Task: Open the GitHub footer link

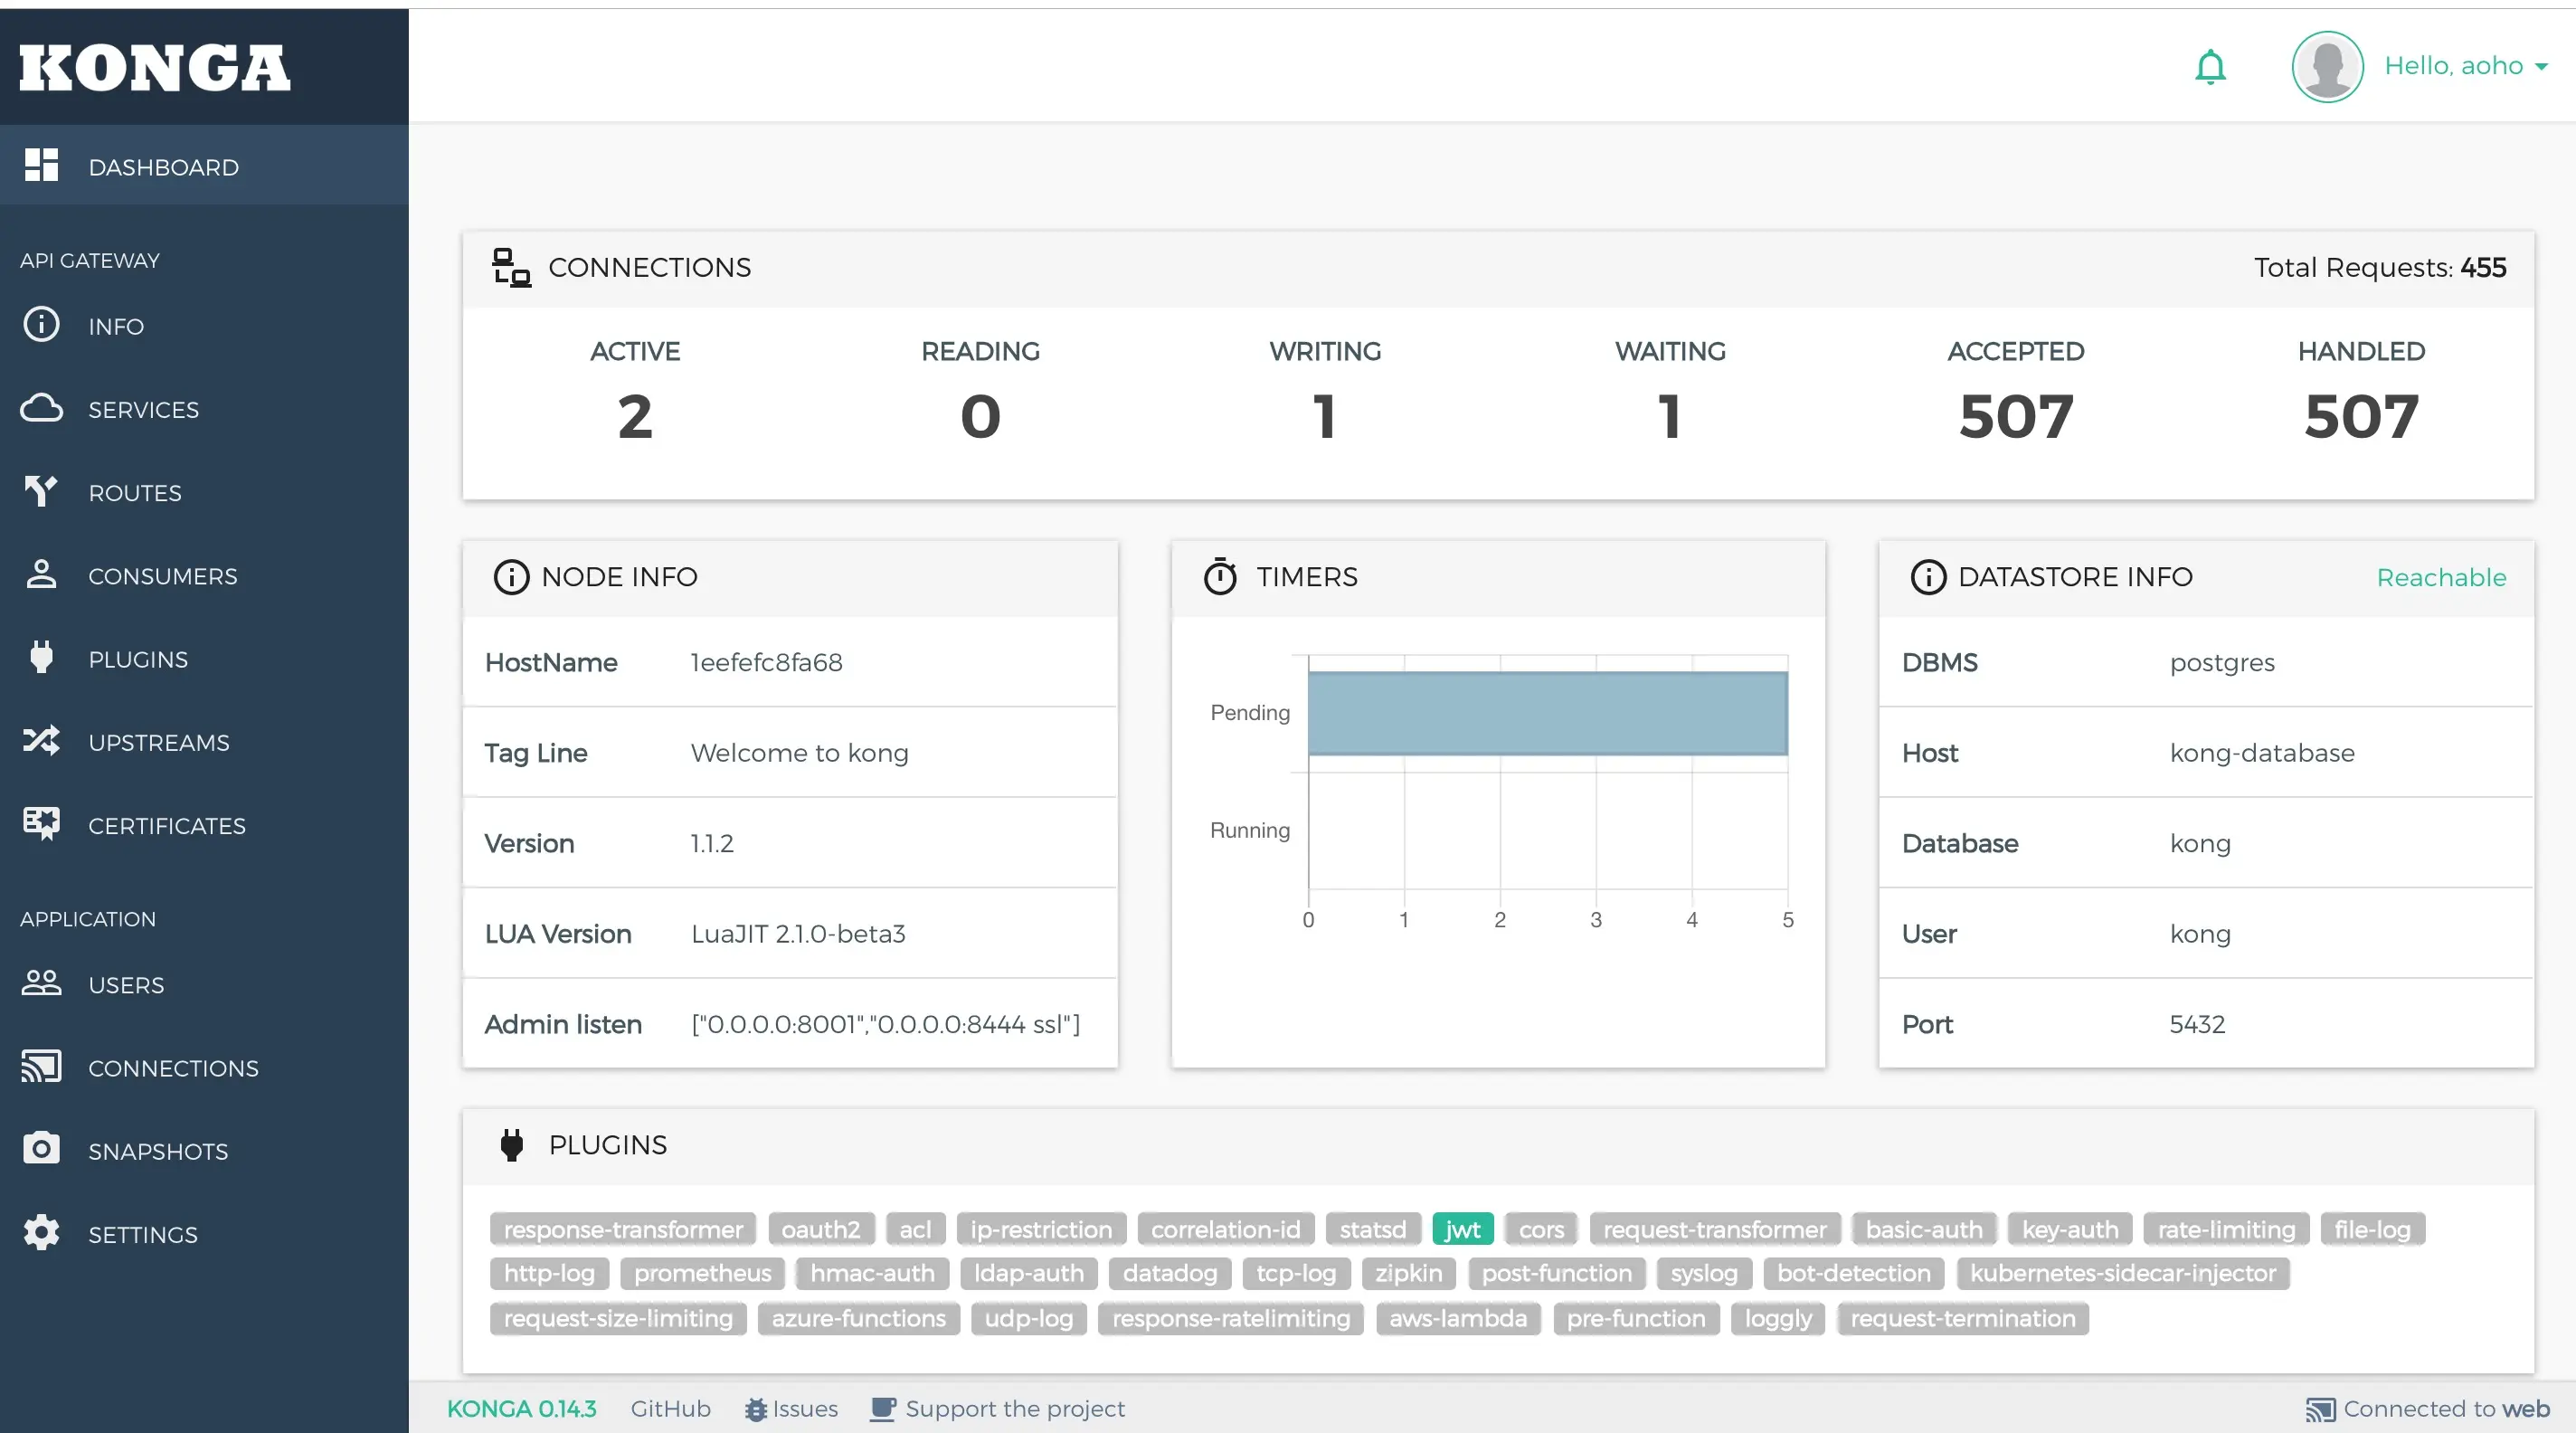Action: pyautogui.click(x=670, y=1408)
